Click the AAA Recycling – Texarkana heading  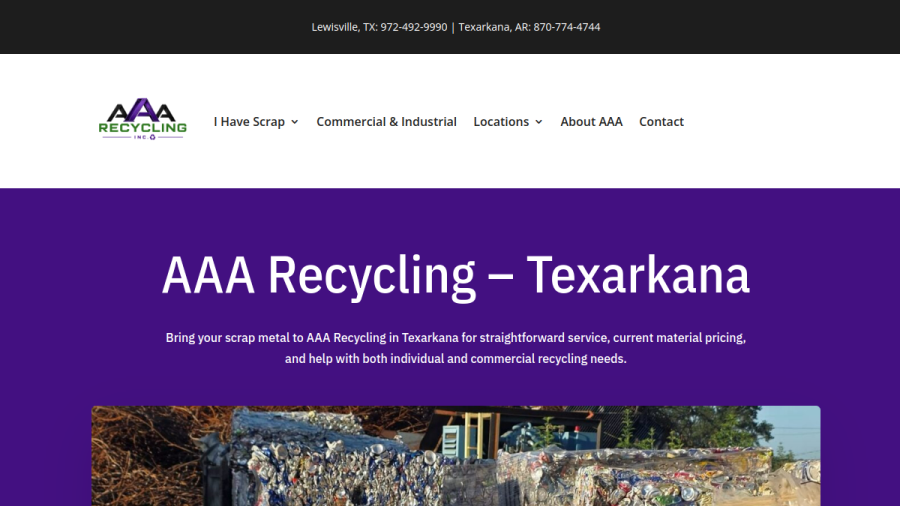456,276
